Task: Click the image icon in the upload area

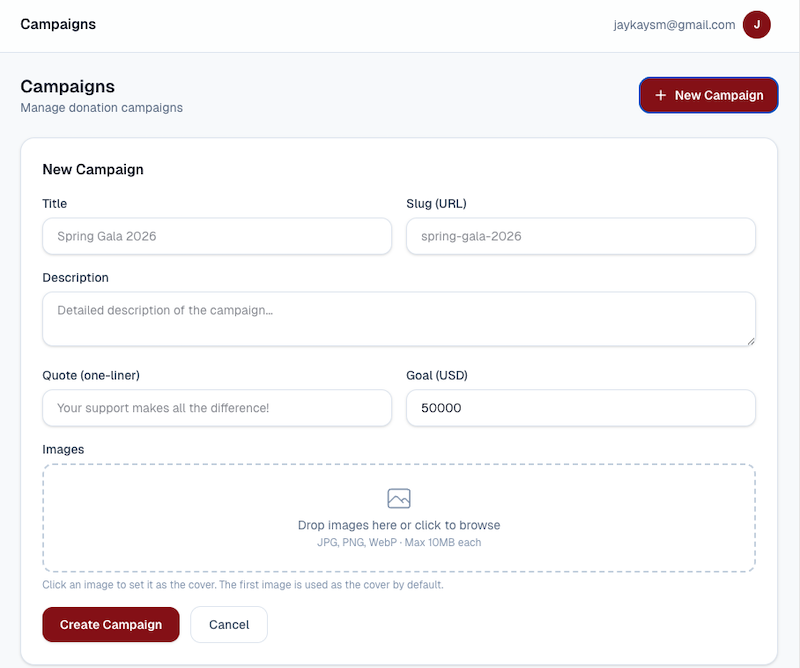Action: (x=399, y=498)
